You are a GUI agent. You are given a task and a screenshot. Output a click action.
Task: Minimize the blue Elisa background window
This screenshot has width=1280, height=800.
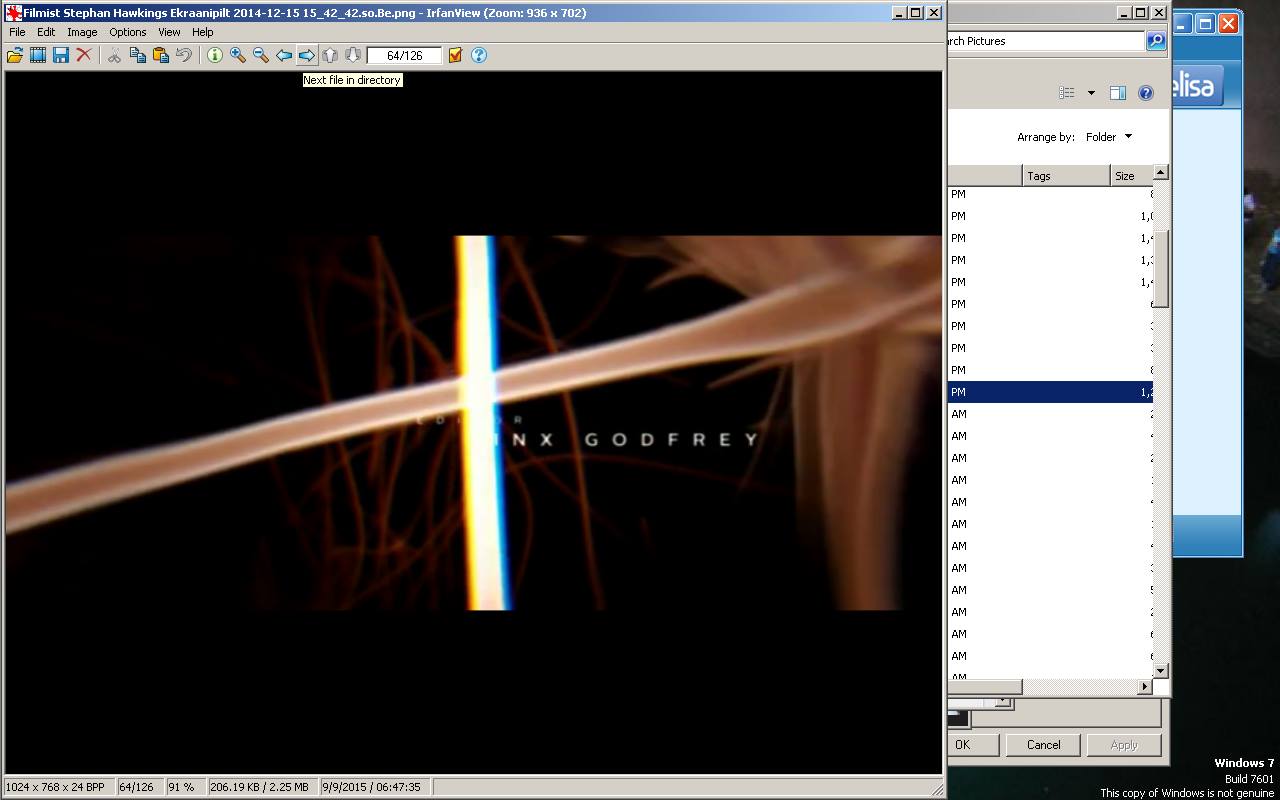click(x=1183, y=23)
